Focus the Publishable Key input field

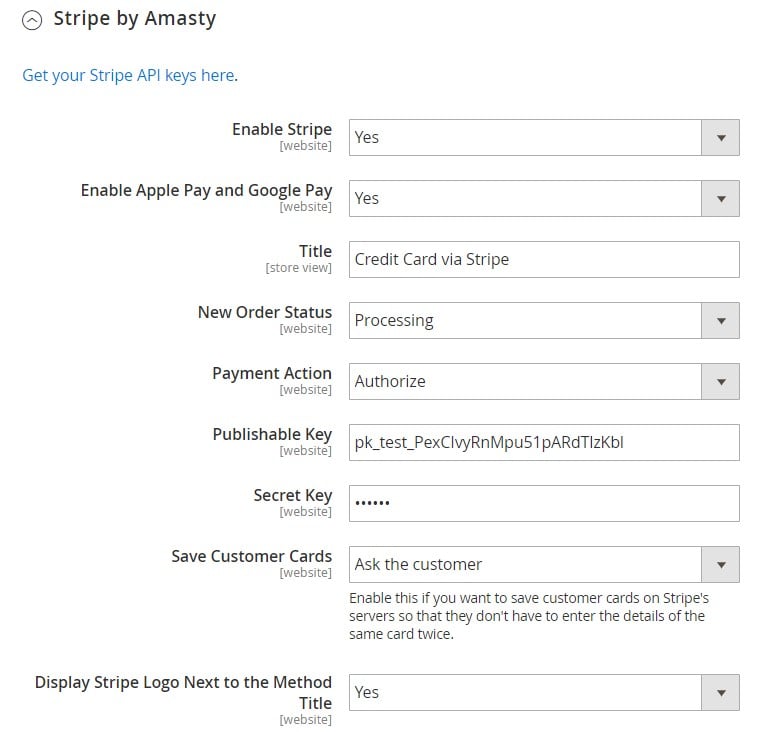click(x=544, y=442)
